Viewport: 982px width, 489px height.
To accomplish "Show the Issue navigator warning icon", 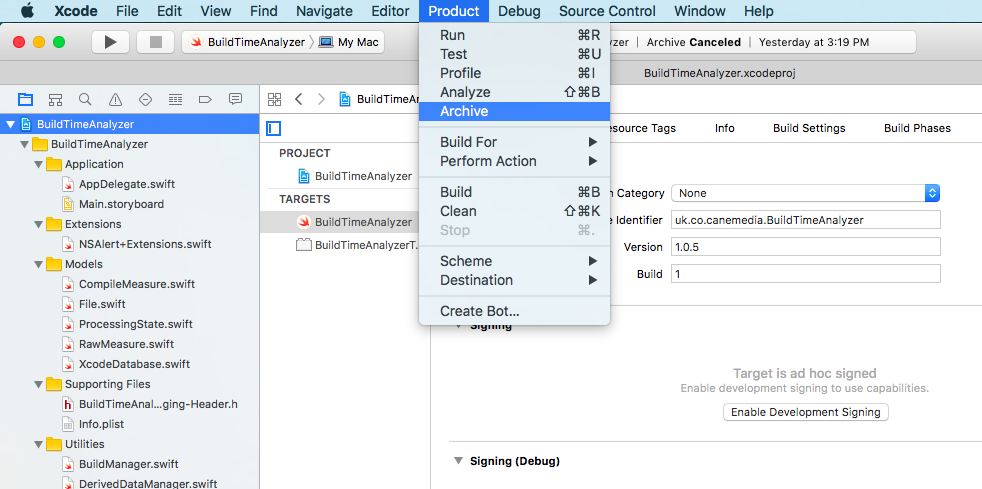I will (x=115, y=99).
